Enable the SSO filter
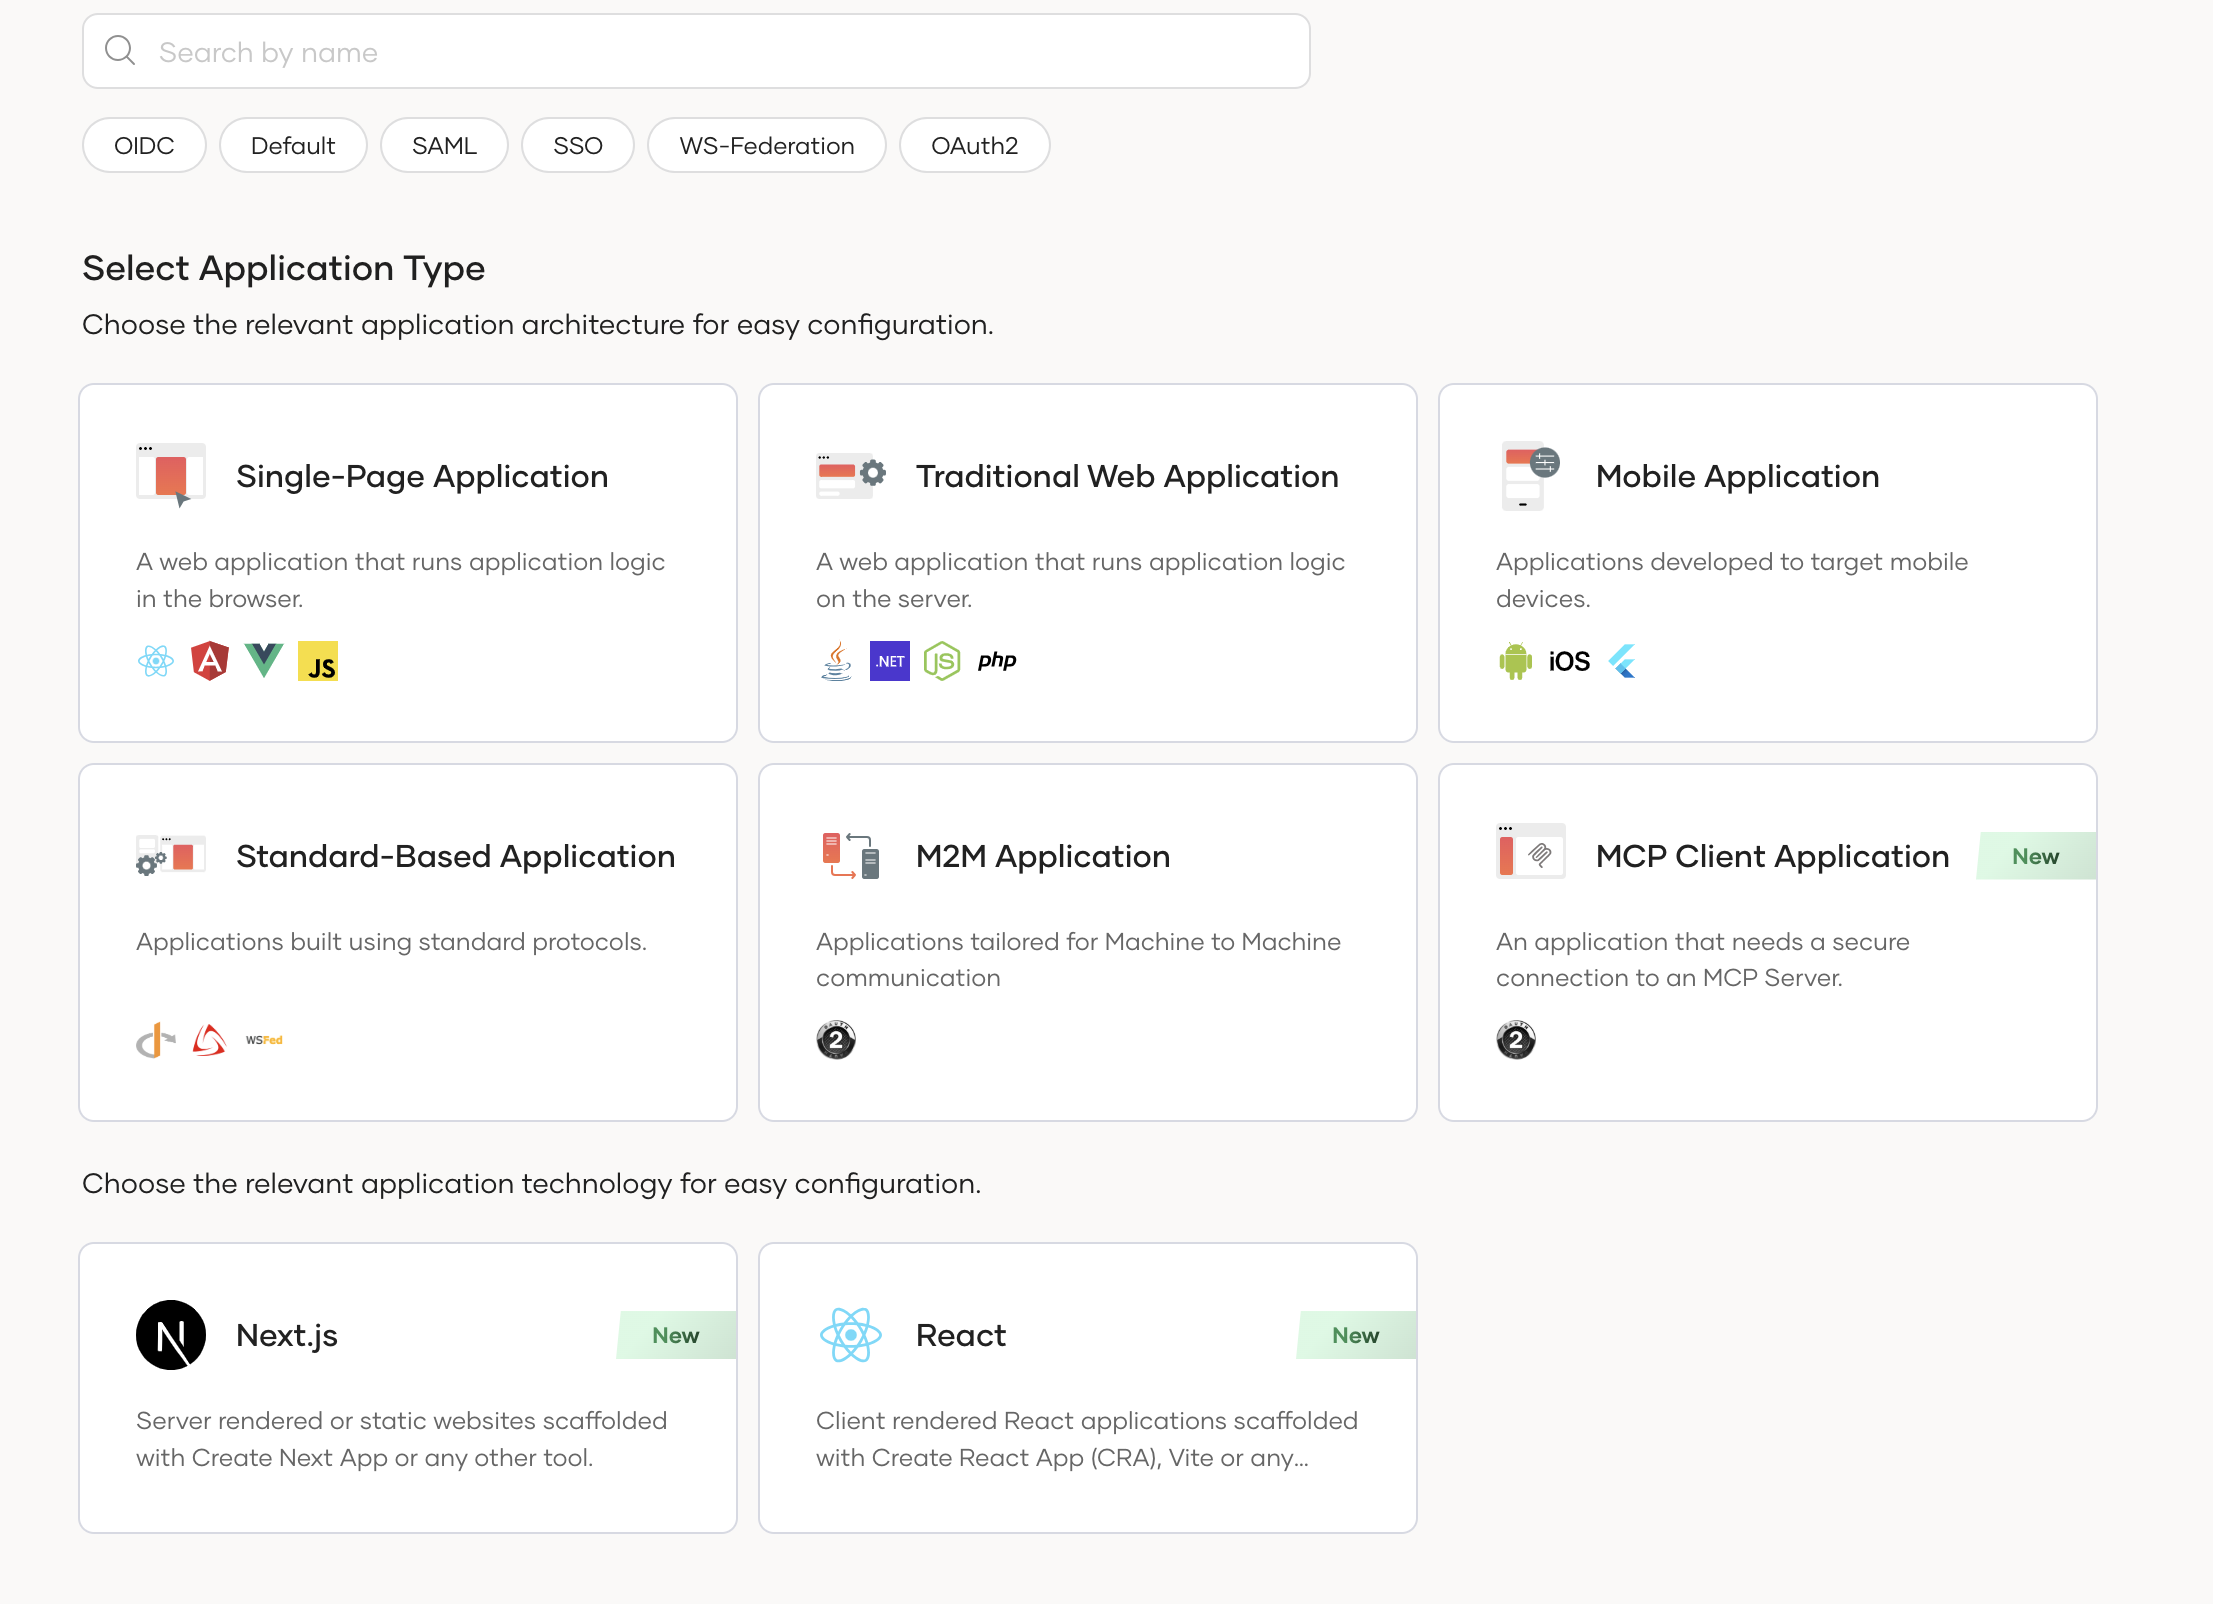Viewport: 2213px width, 1604px height. [577, 145]
